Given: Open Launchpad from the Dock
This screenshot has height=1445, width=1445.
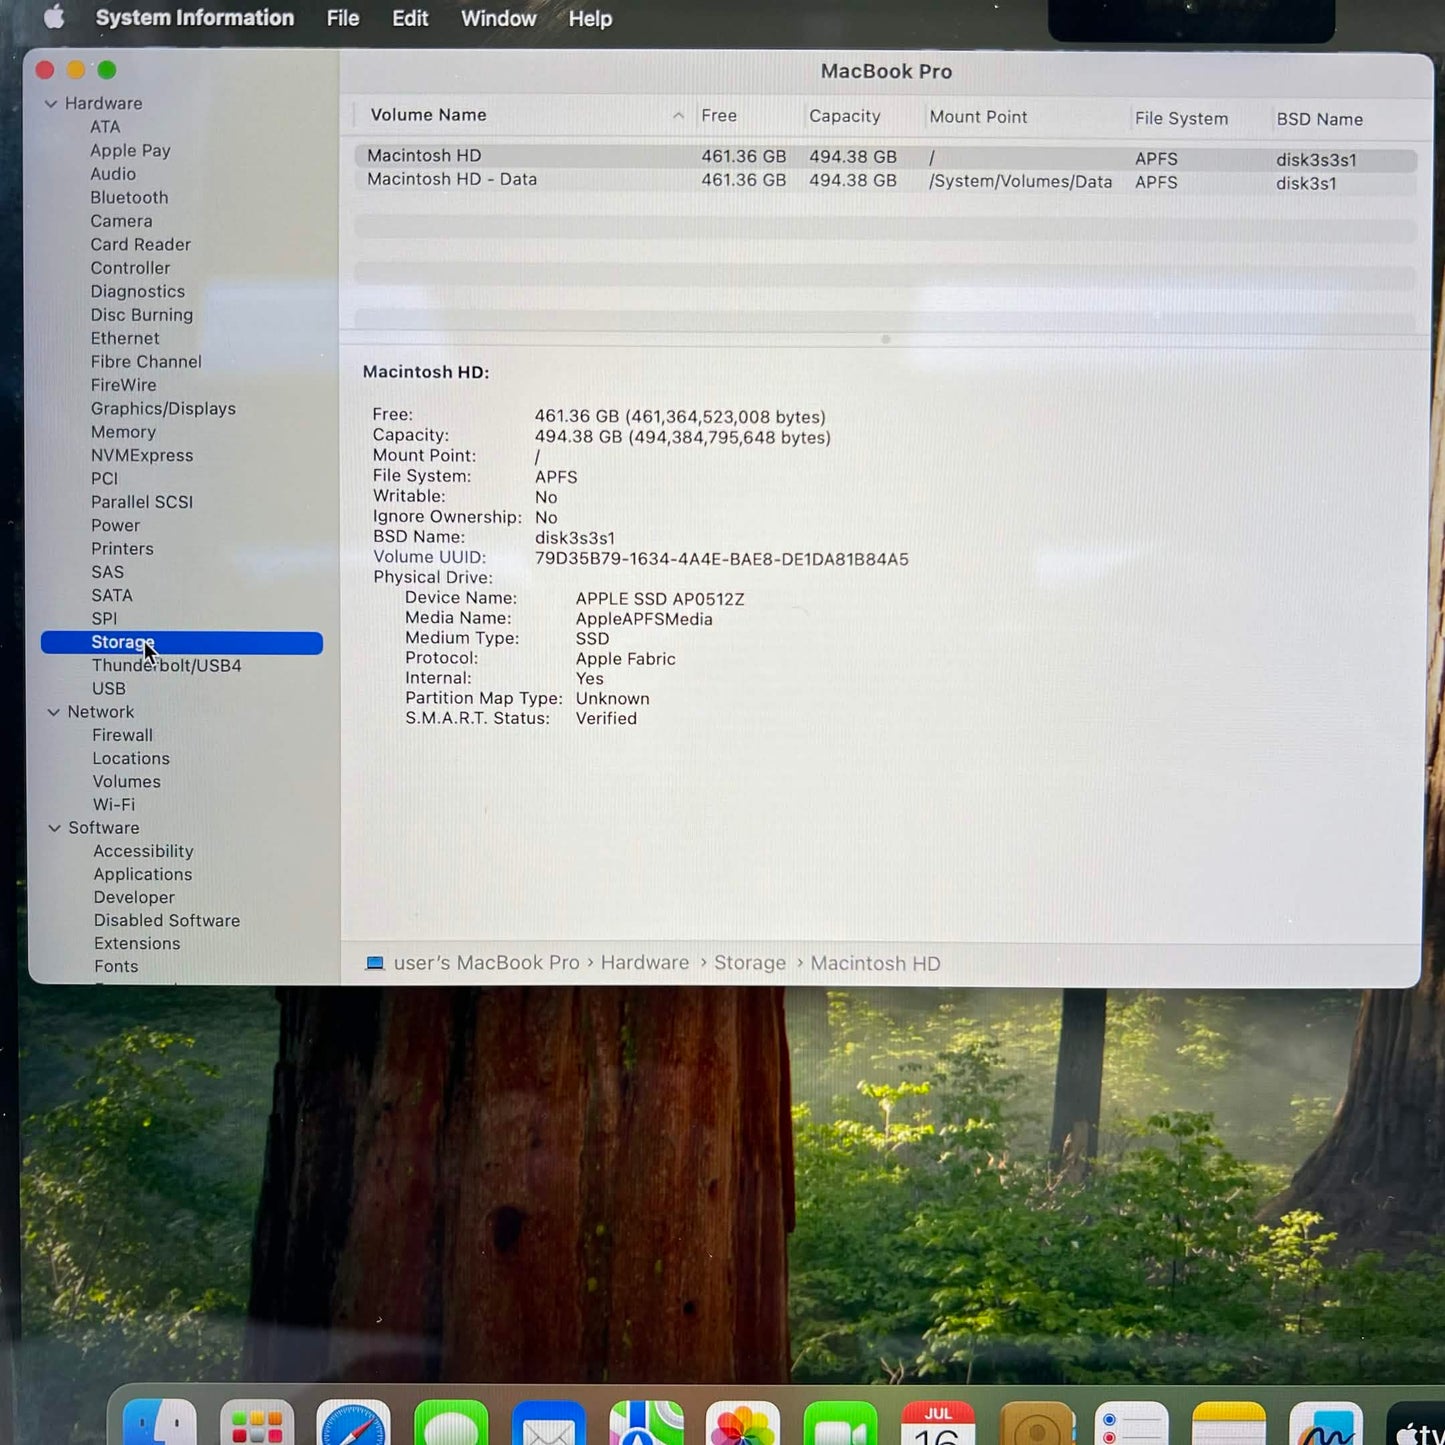Looking at the screenshot, I should [x=257, y=1423].
